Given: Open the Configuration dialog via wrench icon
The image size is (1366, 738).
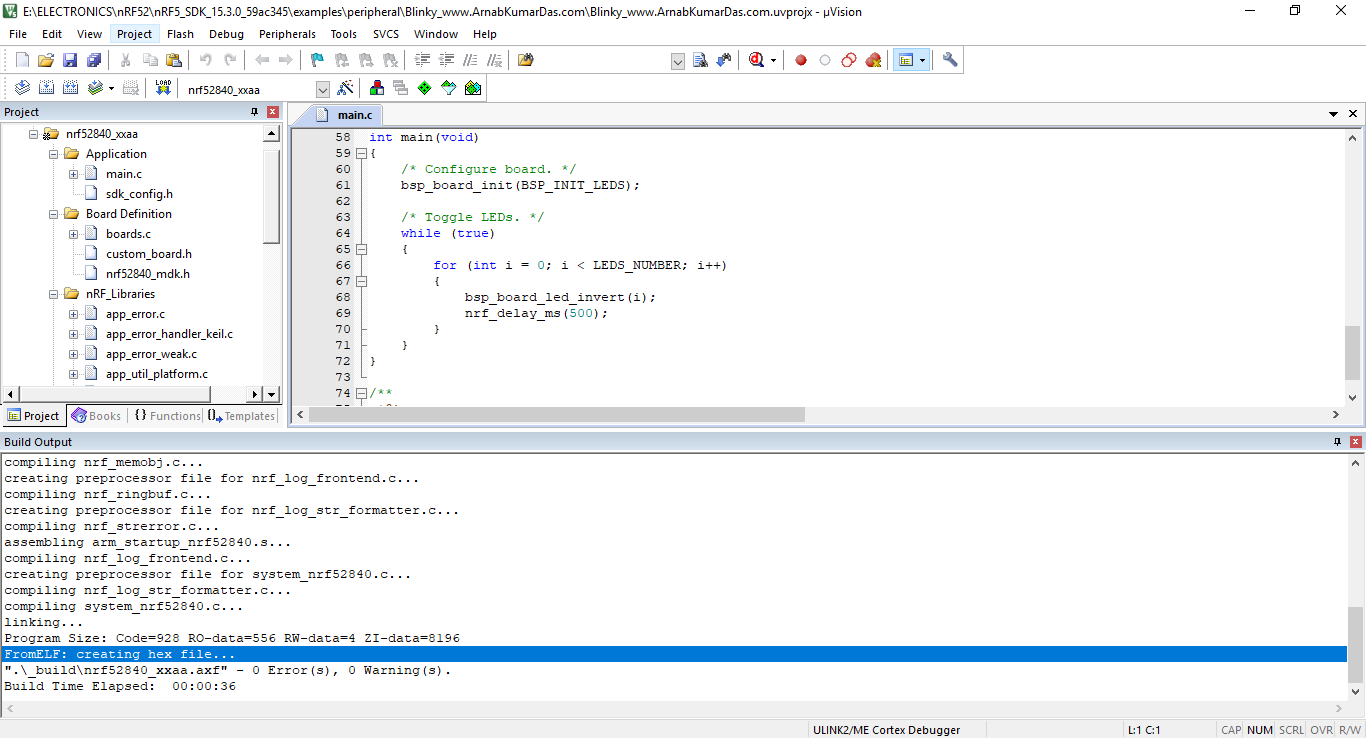Looking at the screenshot, I should click(948, 59).
